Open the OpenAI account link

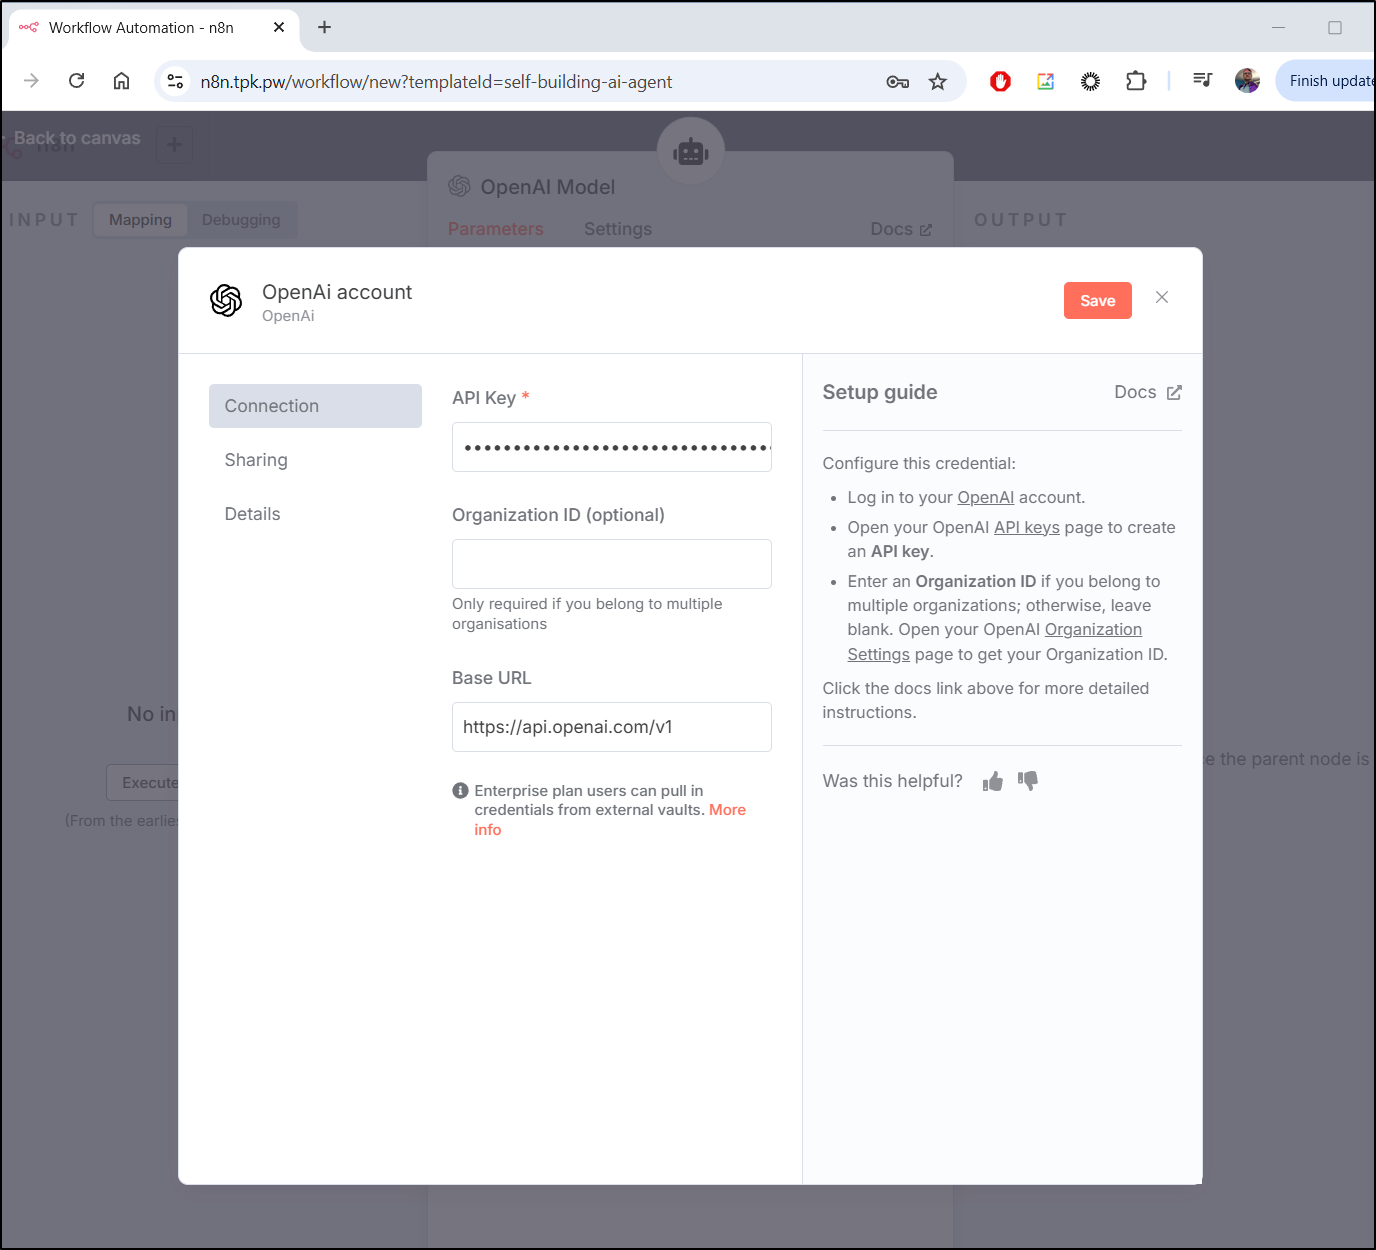[985, 498]
